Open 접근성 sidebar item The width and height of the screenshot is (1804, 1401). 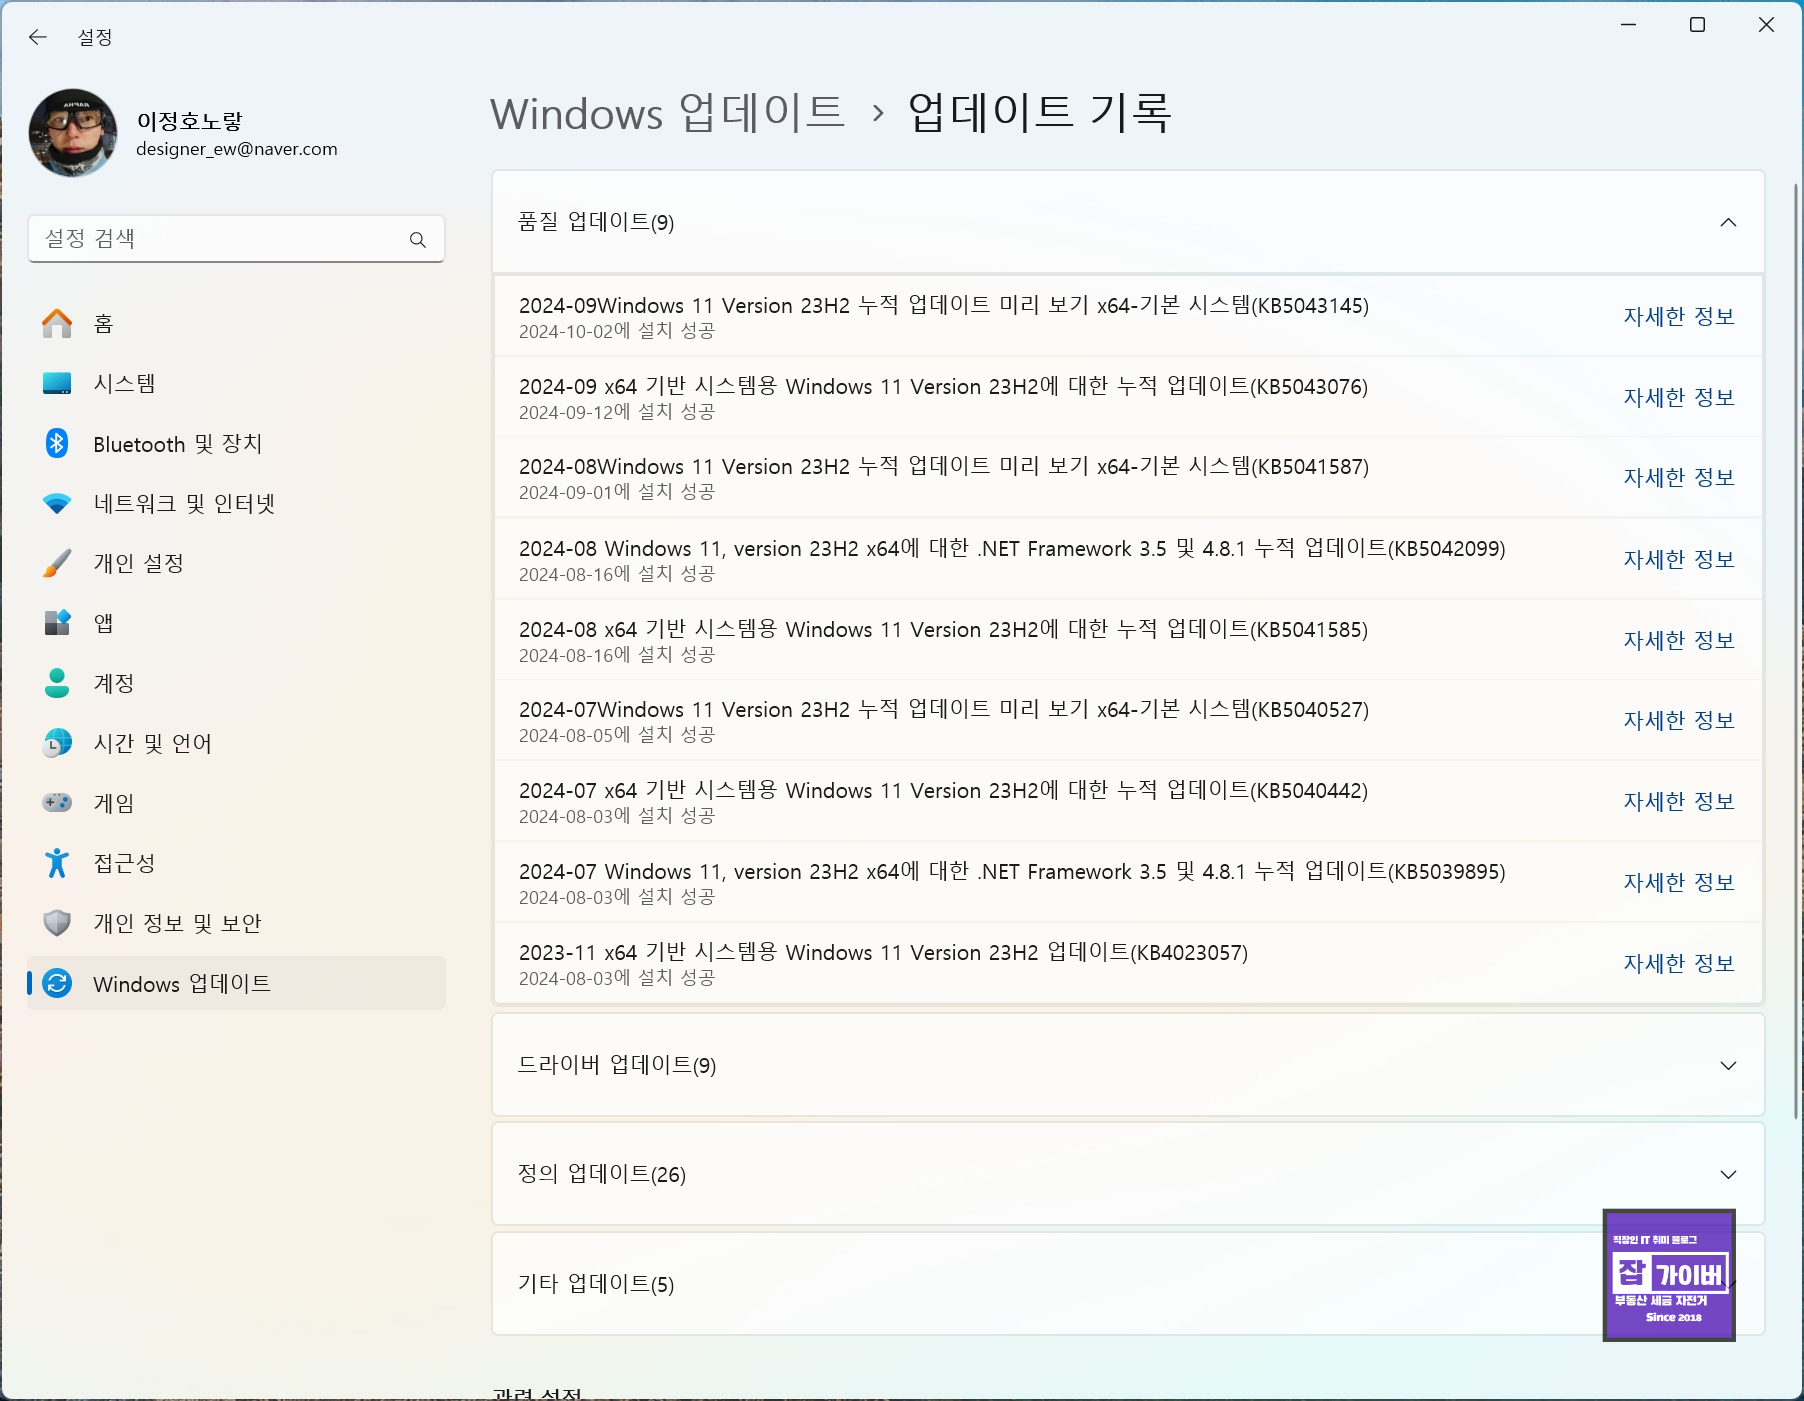coord(236,863)
